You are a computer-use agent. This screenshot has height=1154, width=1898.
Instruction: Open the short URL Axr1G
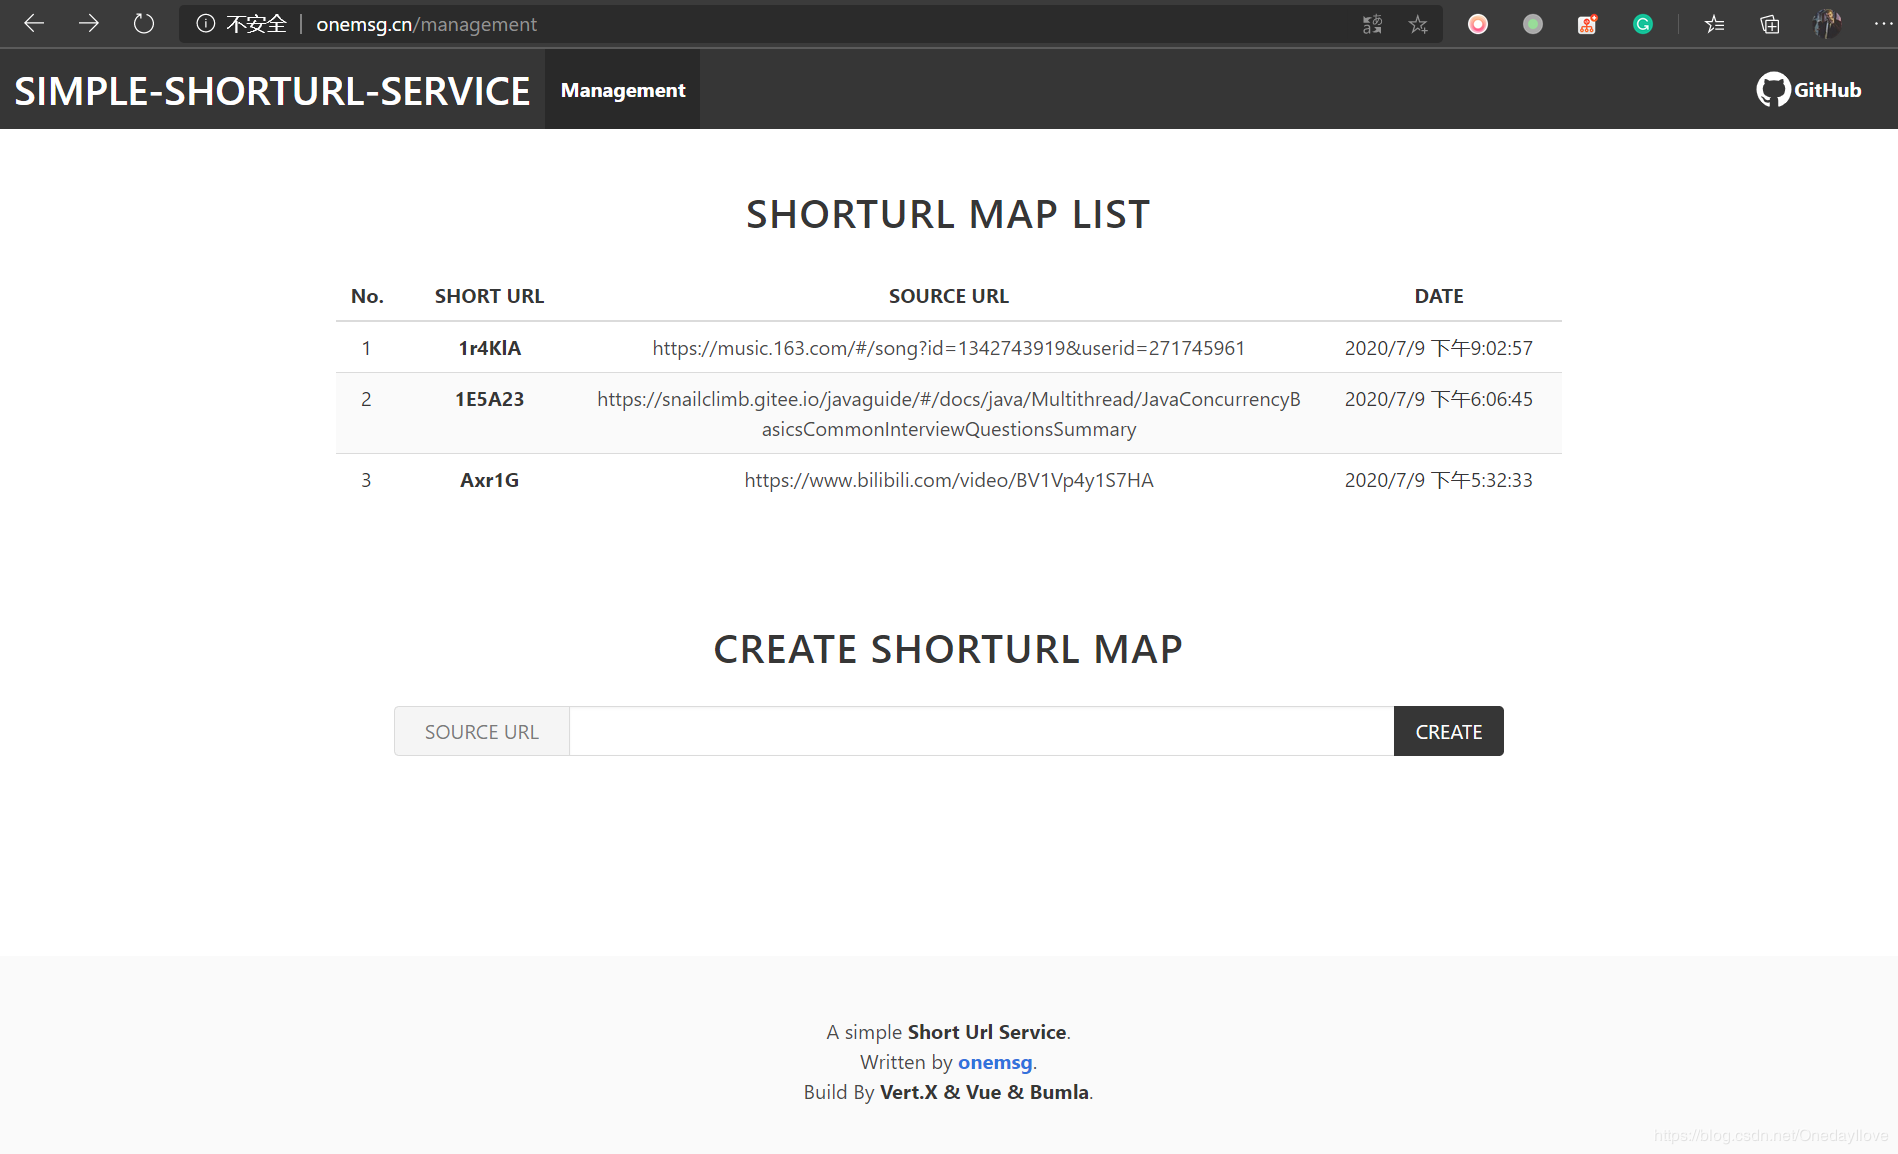pos(490,480)
